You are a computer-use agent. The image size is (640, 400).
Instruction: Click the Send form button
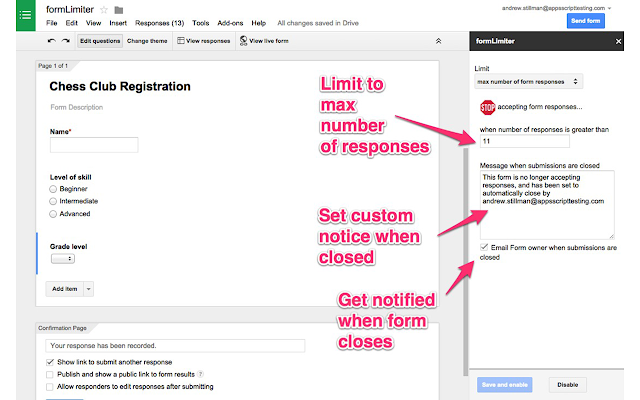coord(585,21)
